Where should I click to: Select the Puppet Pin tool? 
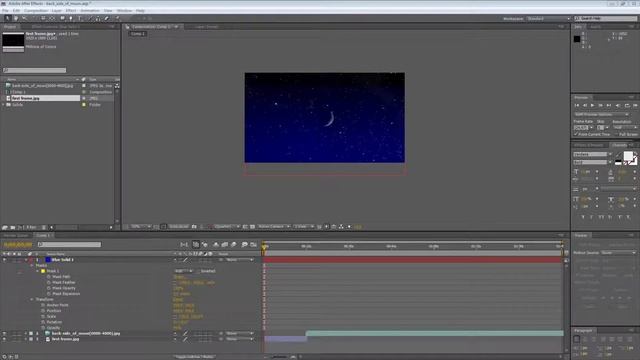tap(118, 18)
